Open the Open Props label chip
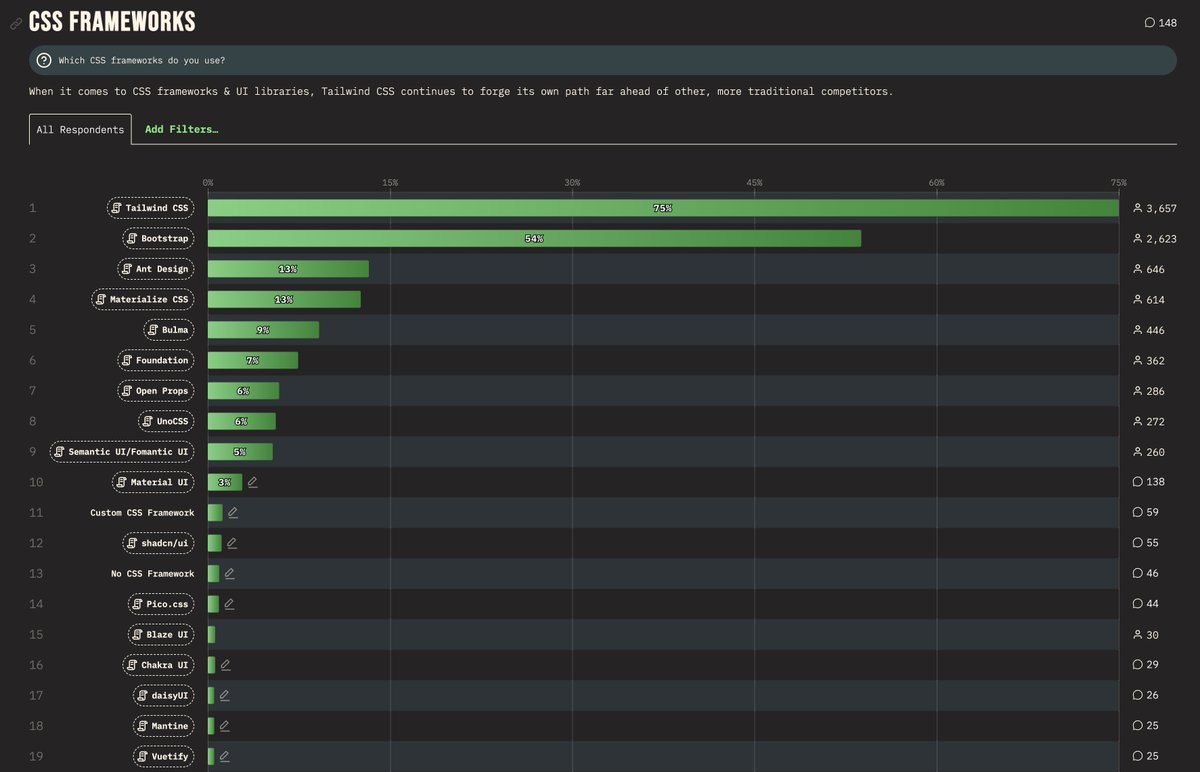The height and width of the screenshot is (772, 1200). point(155,391)
